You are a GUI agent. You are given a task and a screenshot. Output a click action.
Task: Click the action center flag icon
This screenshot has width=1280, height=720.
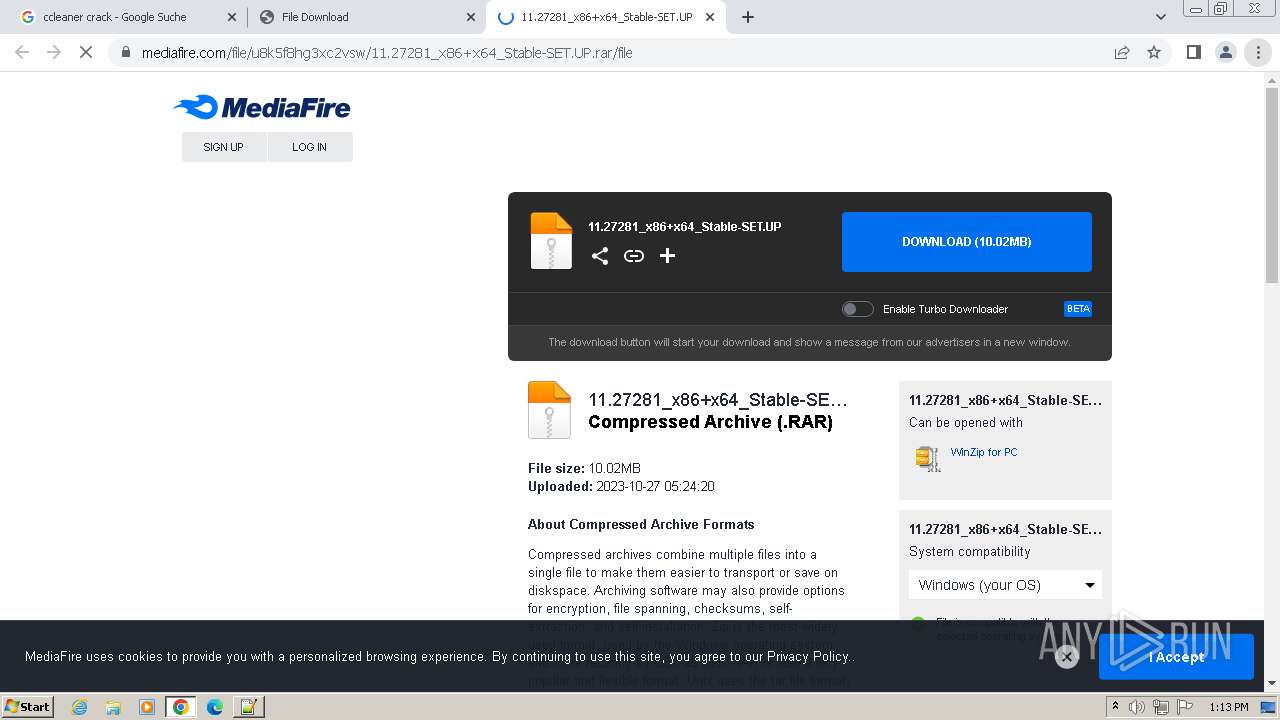(1184, 707)
